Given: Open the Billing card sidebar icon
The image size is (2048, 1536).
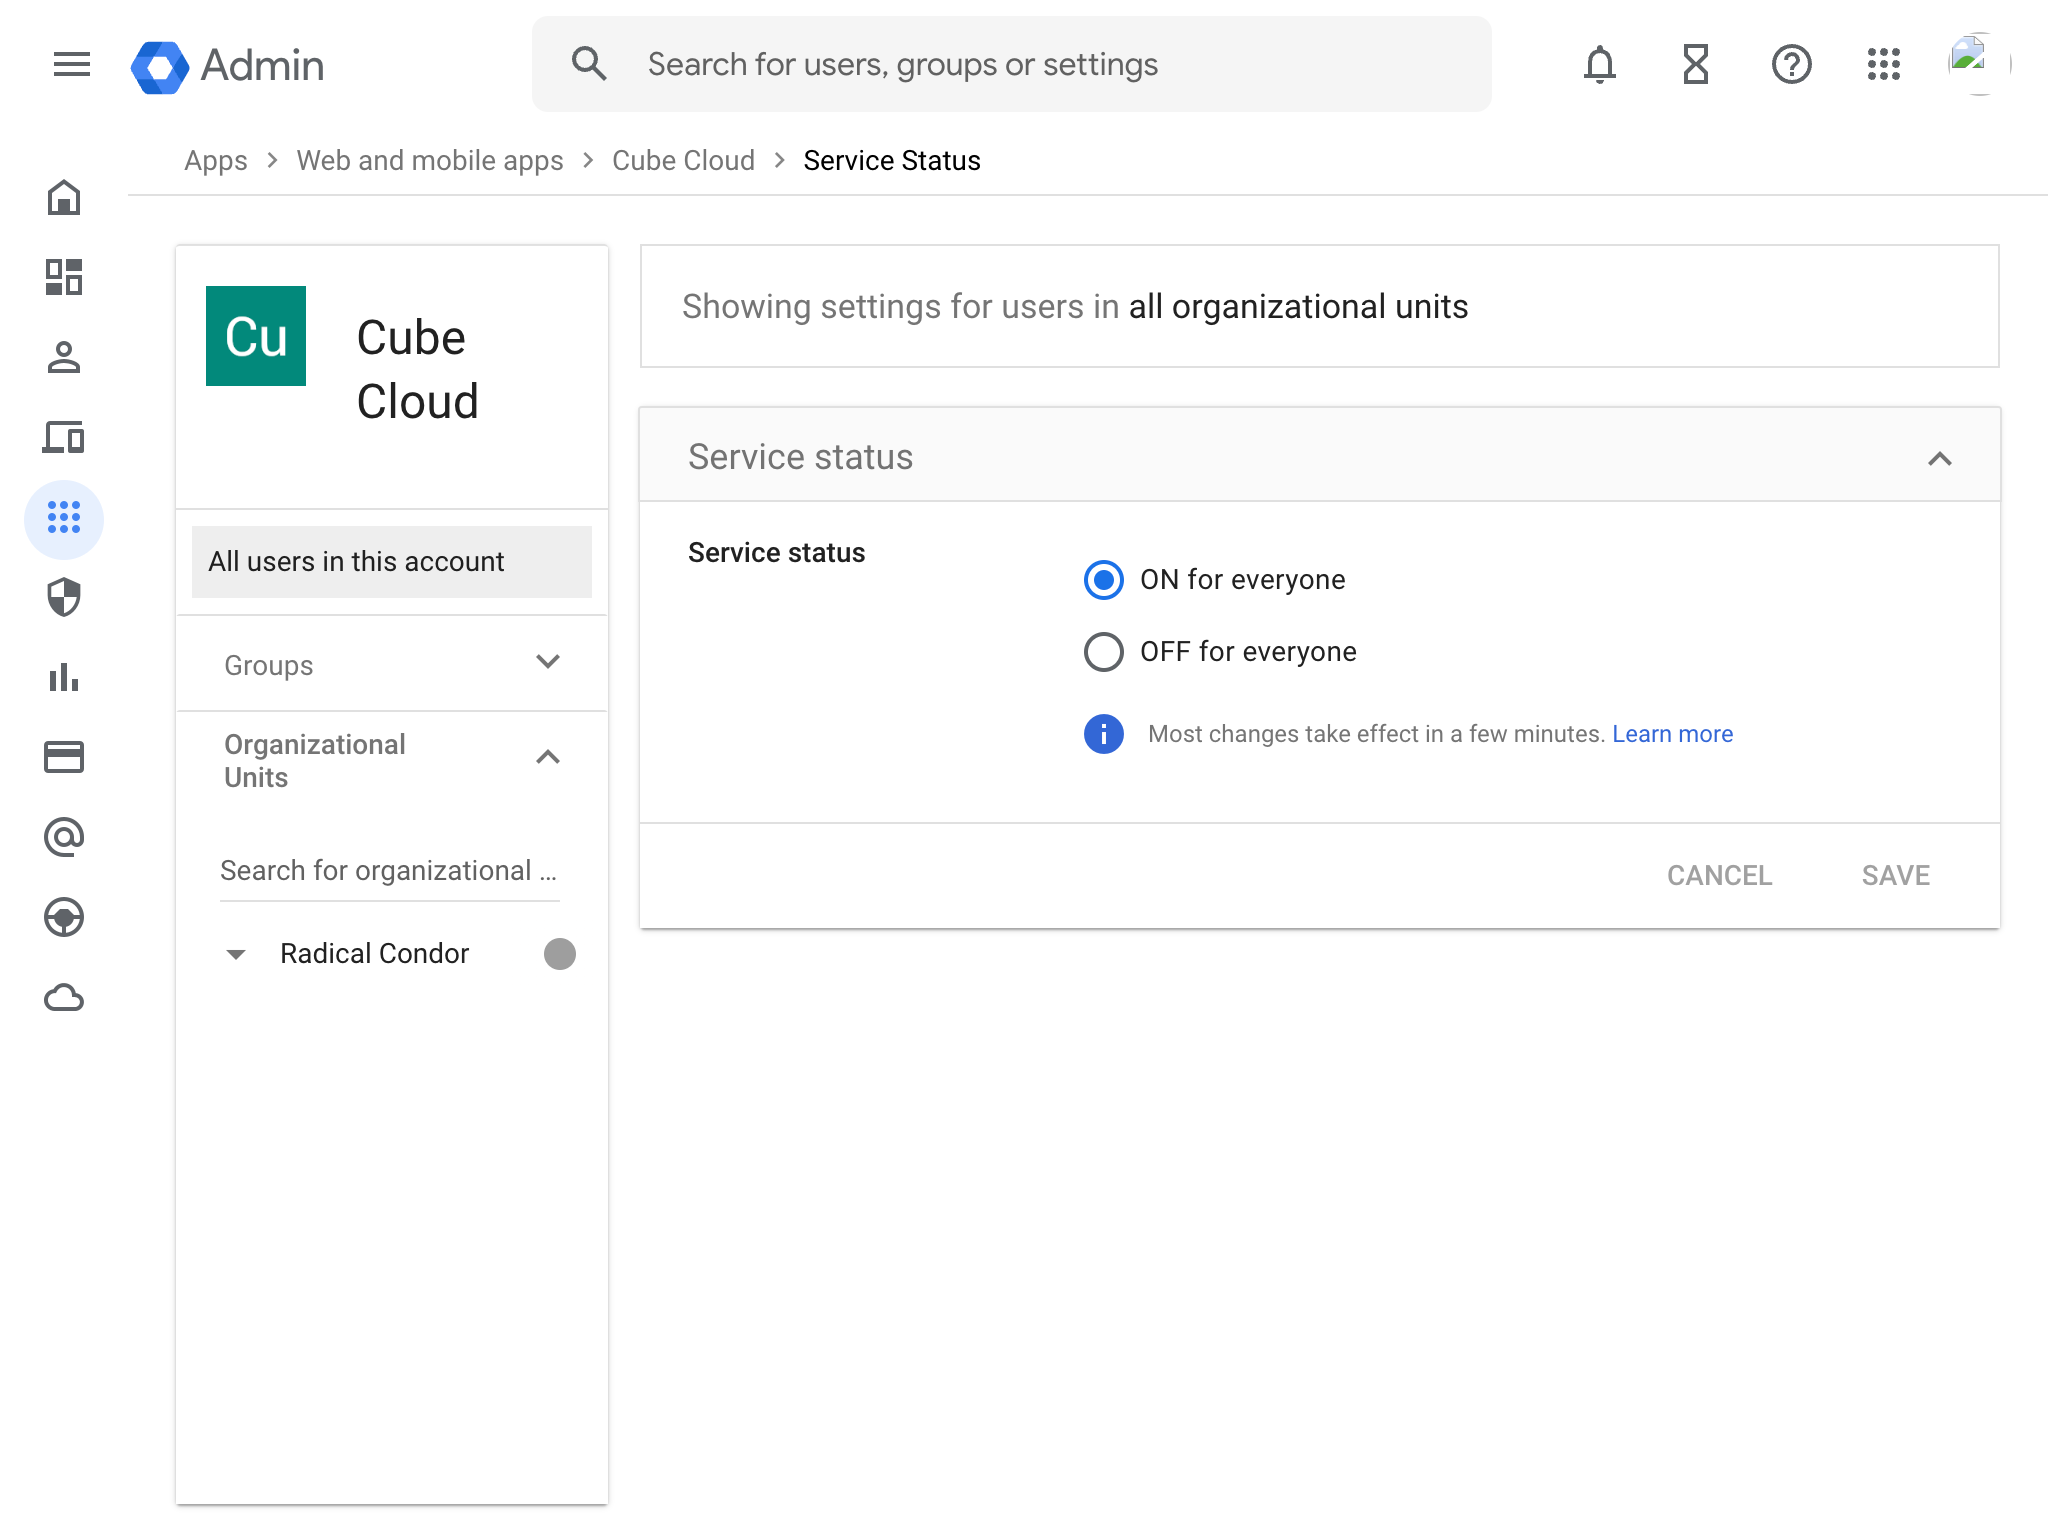Looking at the screenshot, I should tap(64, 757).
